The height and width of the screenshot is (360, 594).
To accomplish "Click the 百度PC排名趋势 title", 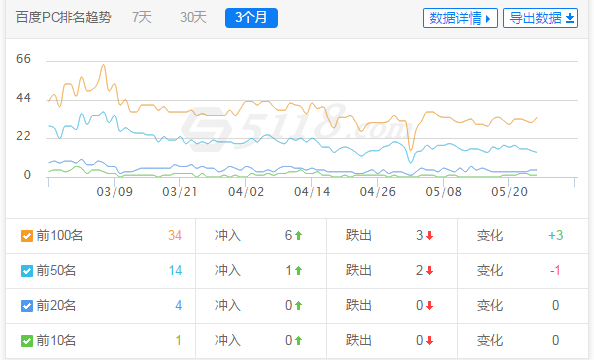I will point(63,17).
